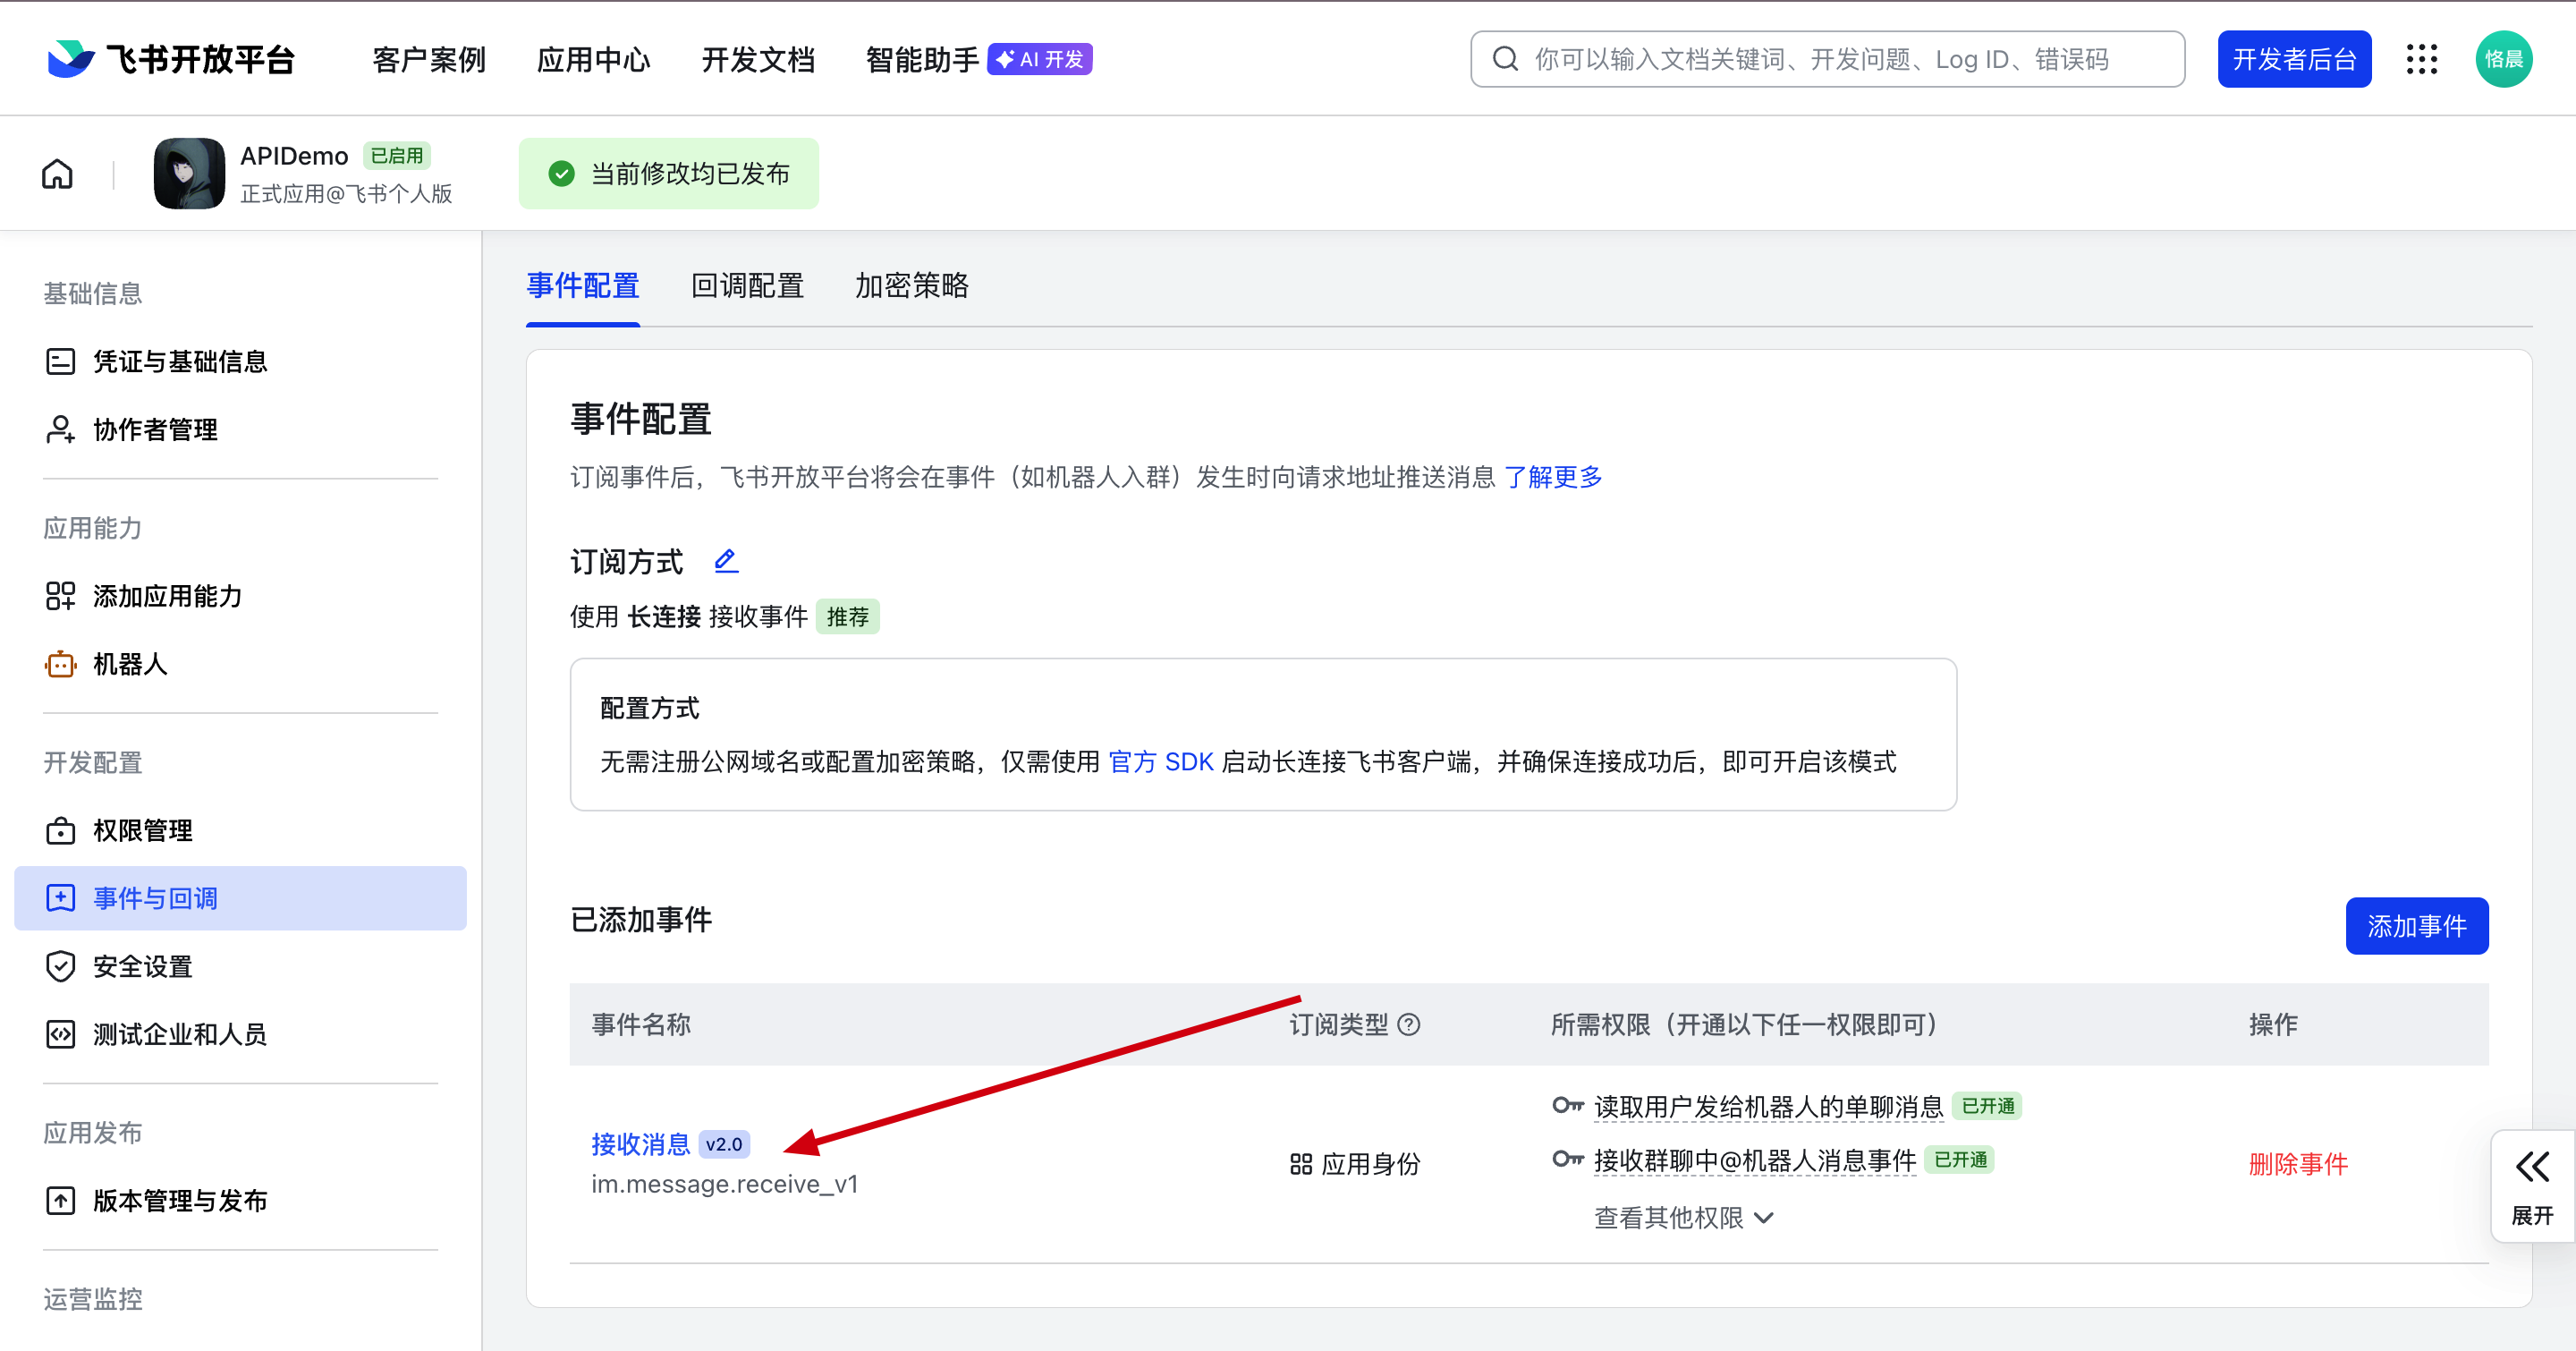
Task: Open the apps grid icon in header
Action: click(x=2421, y=60)
